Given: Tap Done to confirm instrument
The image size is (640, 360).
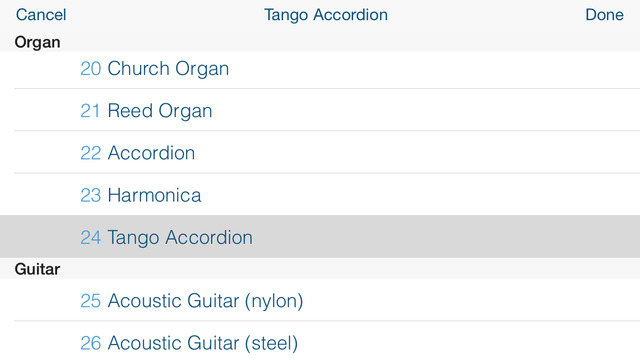Looking at the screenshot, I should (x=604, y=15).
